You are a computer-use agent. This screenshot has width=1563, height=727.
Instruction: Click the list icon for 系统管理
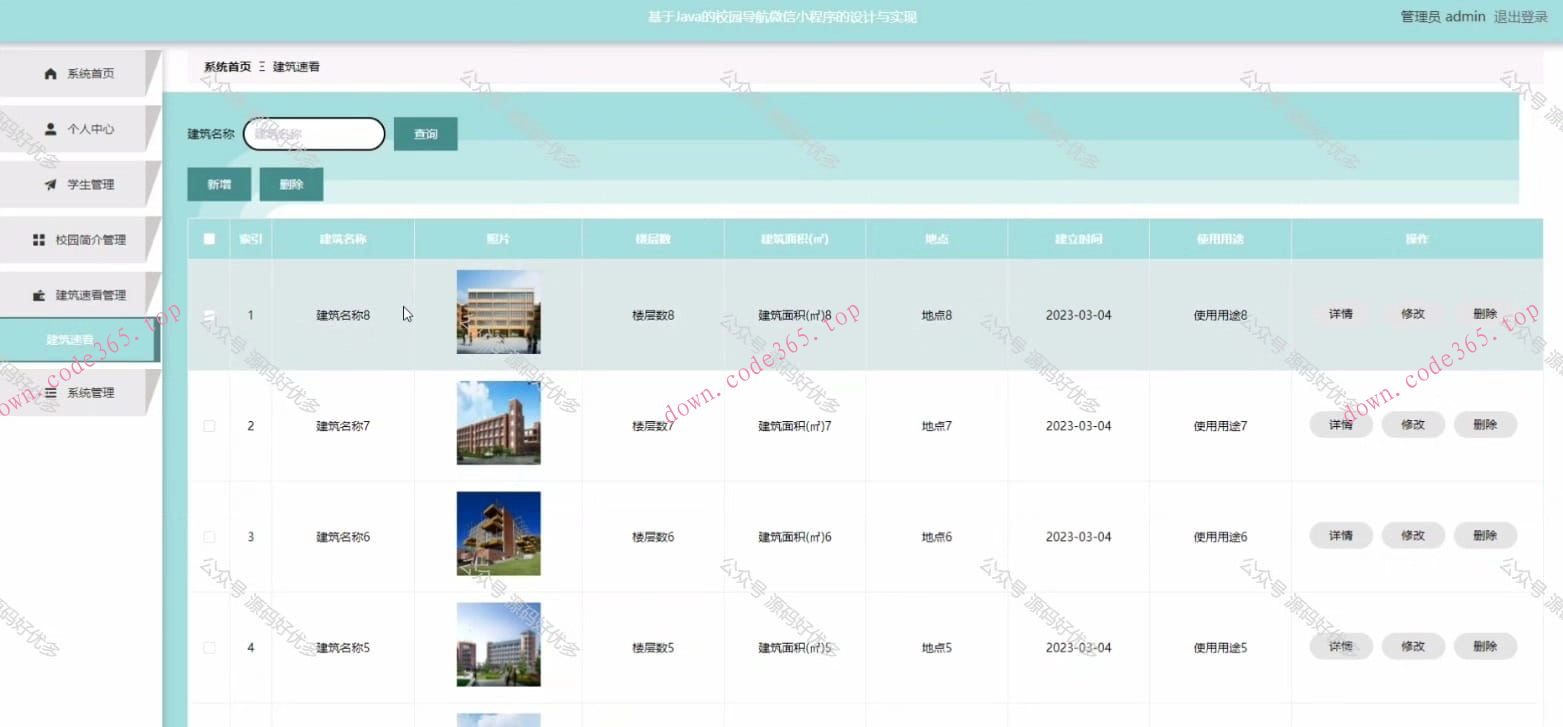tap(51, 393)
